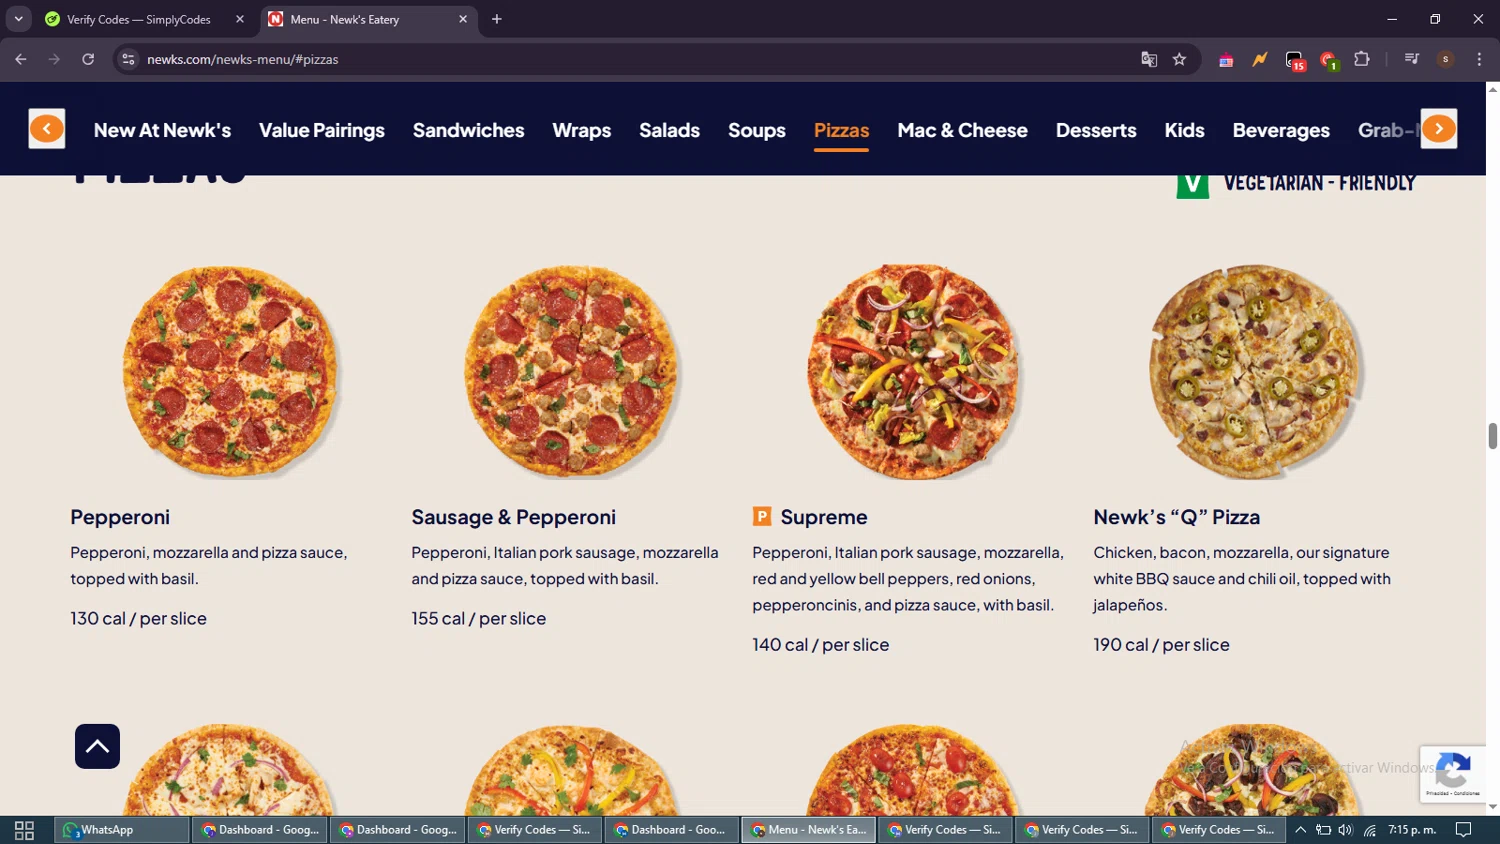Select the Pizzas category tab
This screenshot has width=1500, height=844.
841,130
